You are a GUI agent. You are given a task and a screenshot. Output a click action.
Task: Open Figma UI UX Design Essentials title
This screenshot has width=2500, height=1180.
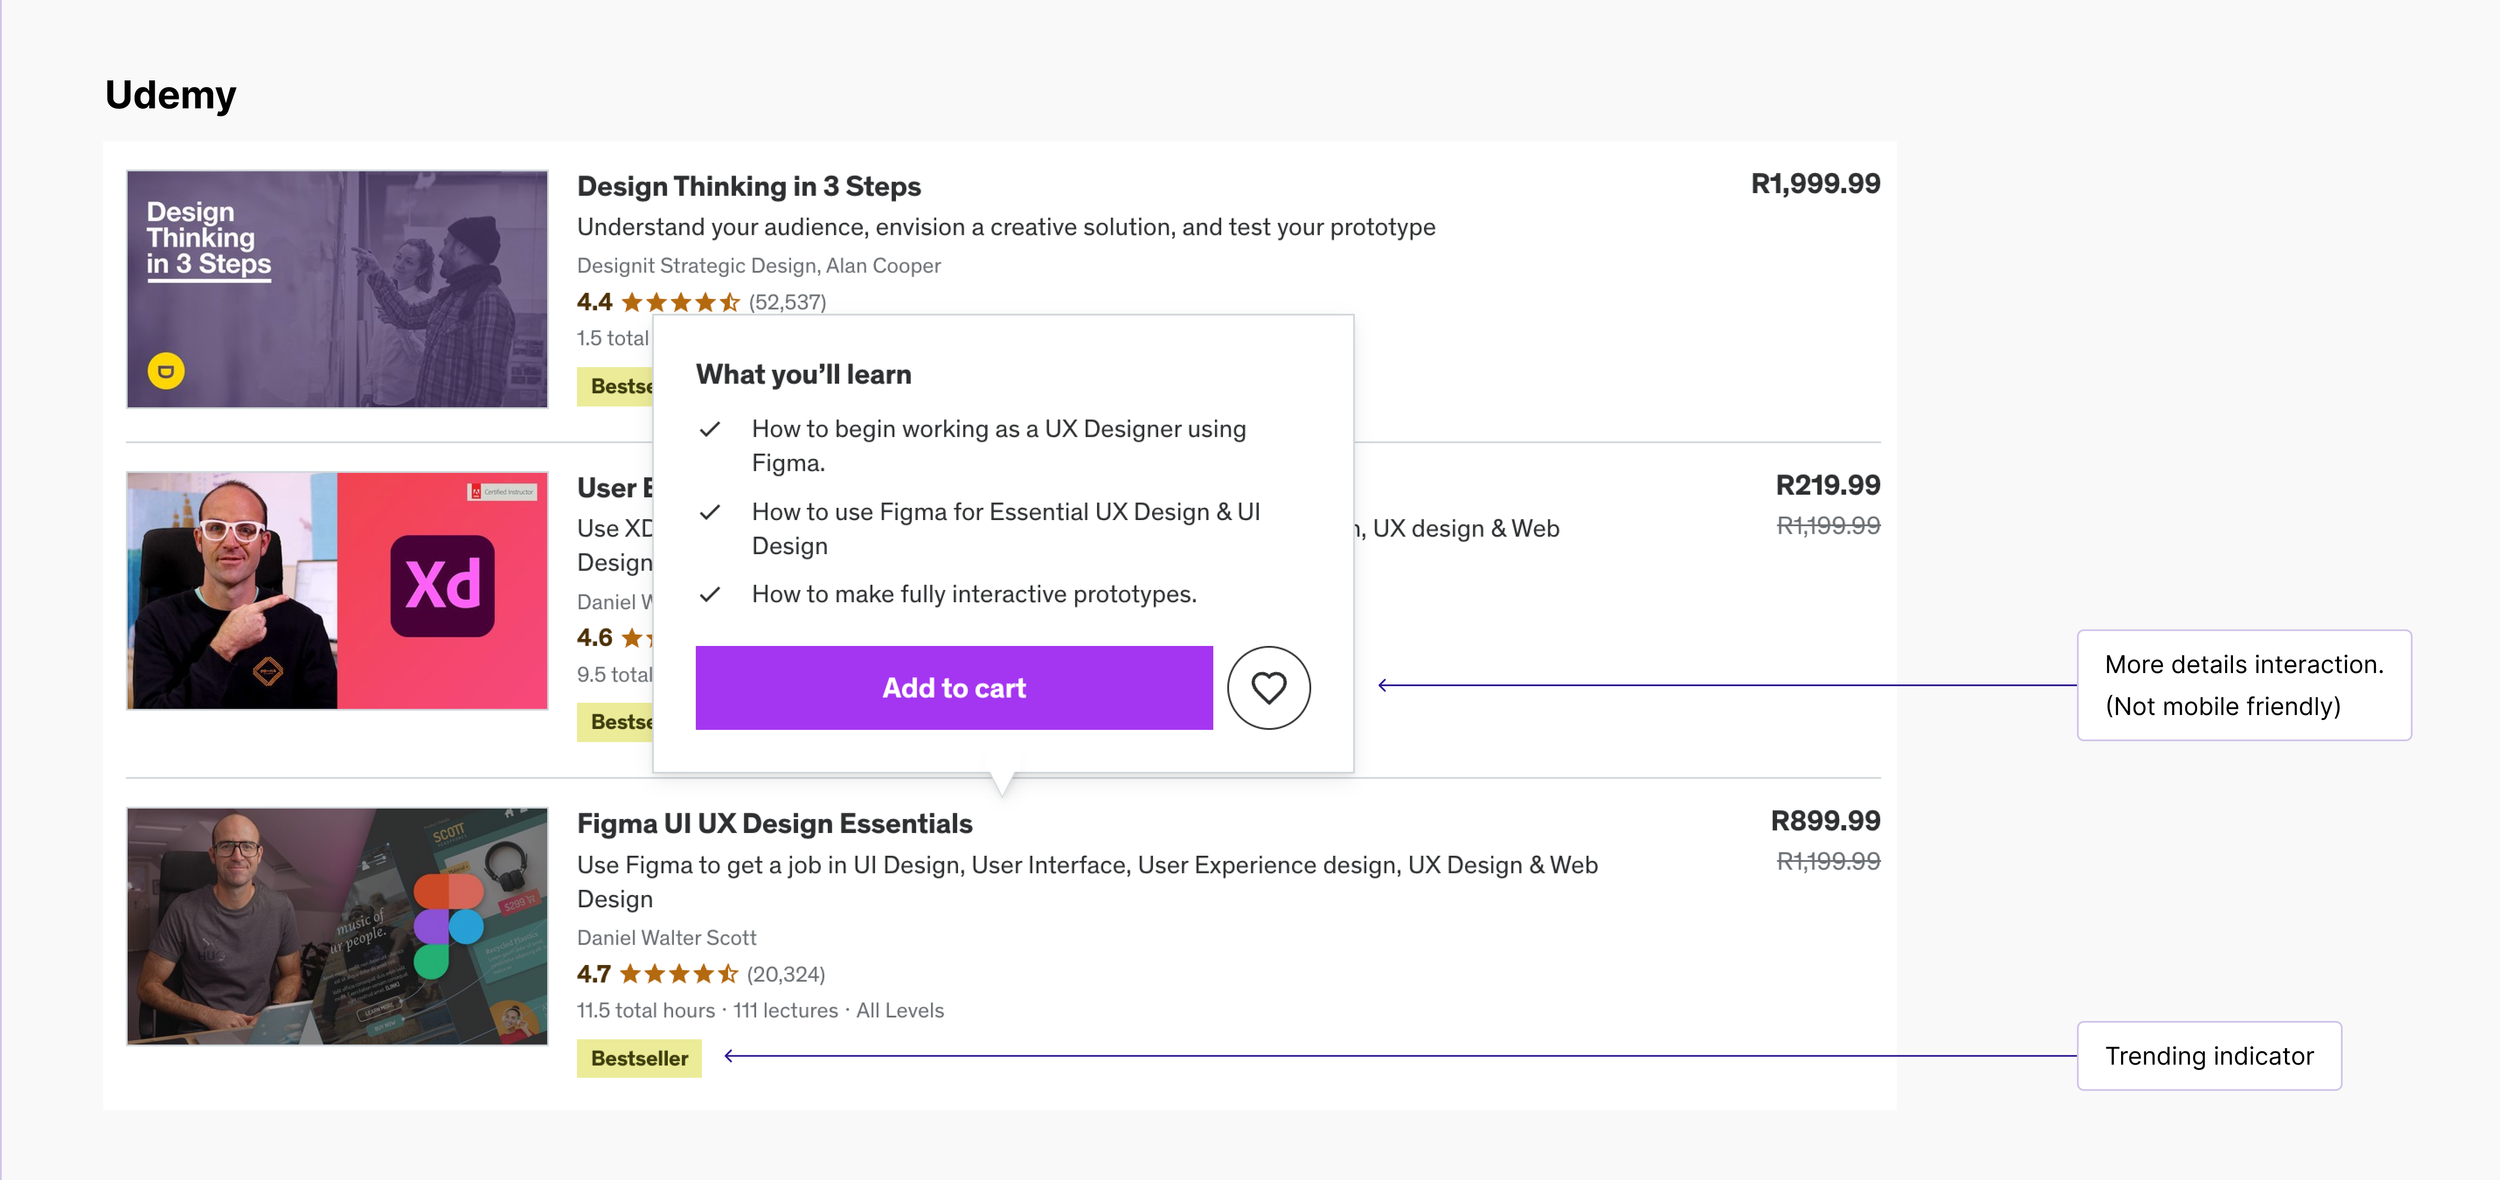774,824
